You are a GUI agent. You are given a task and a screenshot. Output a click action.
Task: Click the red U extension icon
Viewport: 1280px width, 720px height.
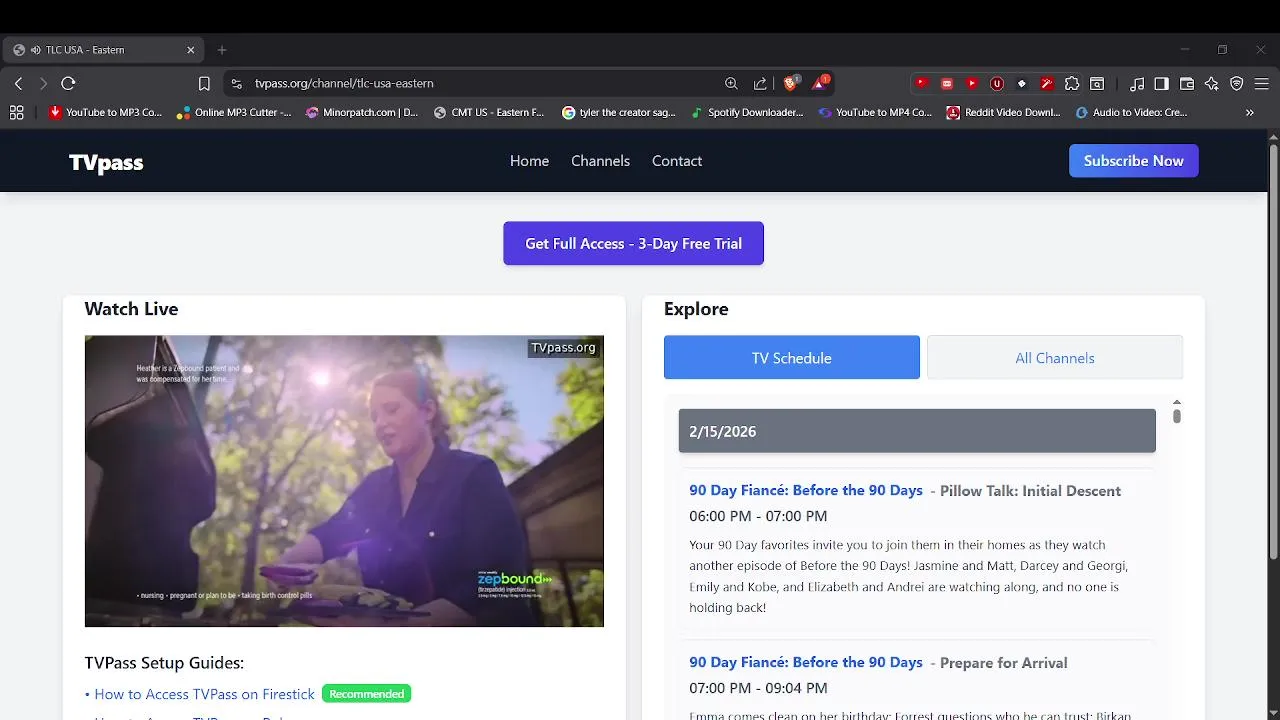[997, 84]
